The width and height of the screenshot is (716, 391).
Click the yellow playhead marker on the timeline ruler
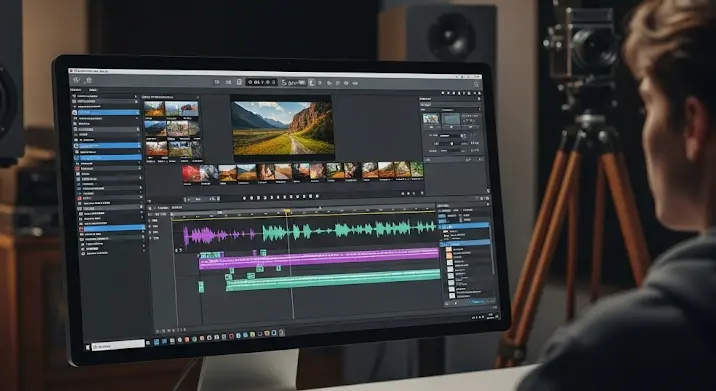[x=287, y=211]
